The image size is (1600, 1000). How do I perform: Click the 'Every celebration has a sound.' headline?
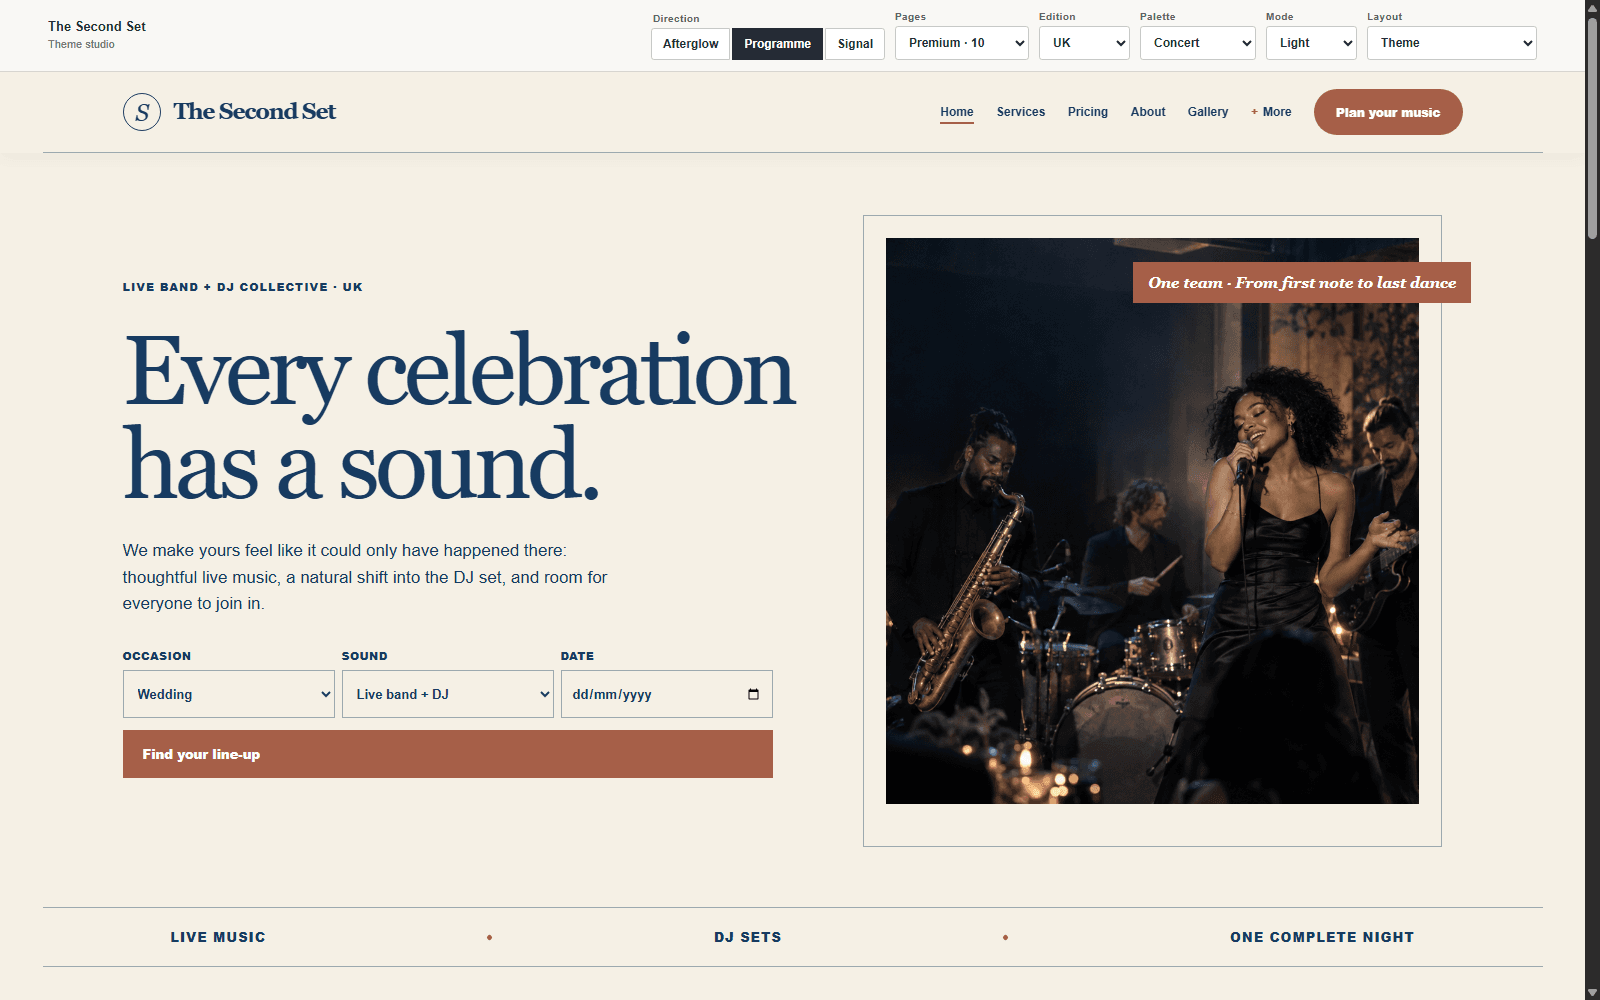point(460,418)
